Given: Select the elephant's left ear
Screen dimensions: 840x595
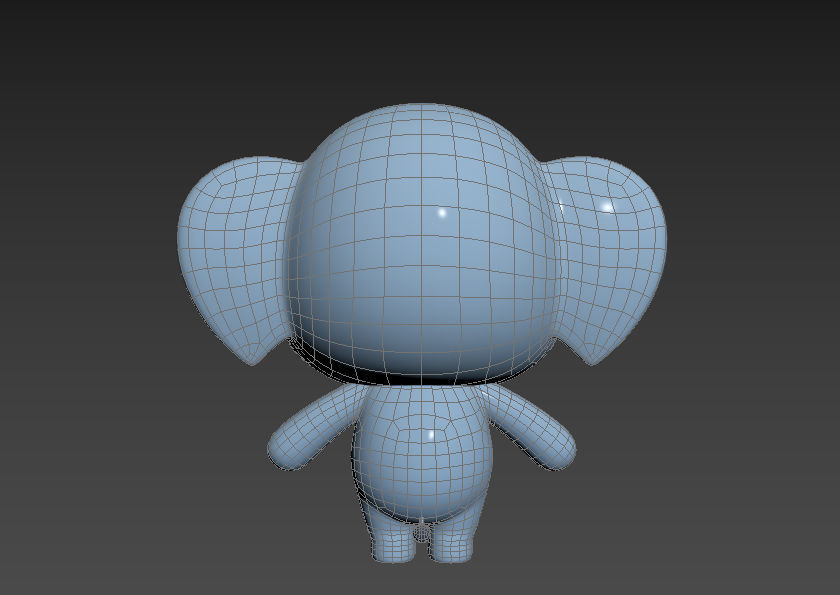Looking at the screenshot, I should [x=236, y=257].
